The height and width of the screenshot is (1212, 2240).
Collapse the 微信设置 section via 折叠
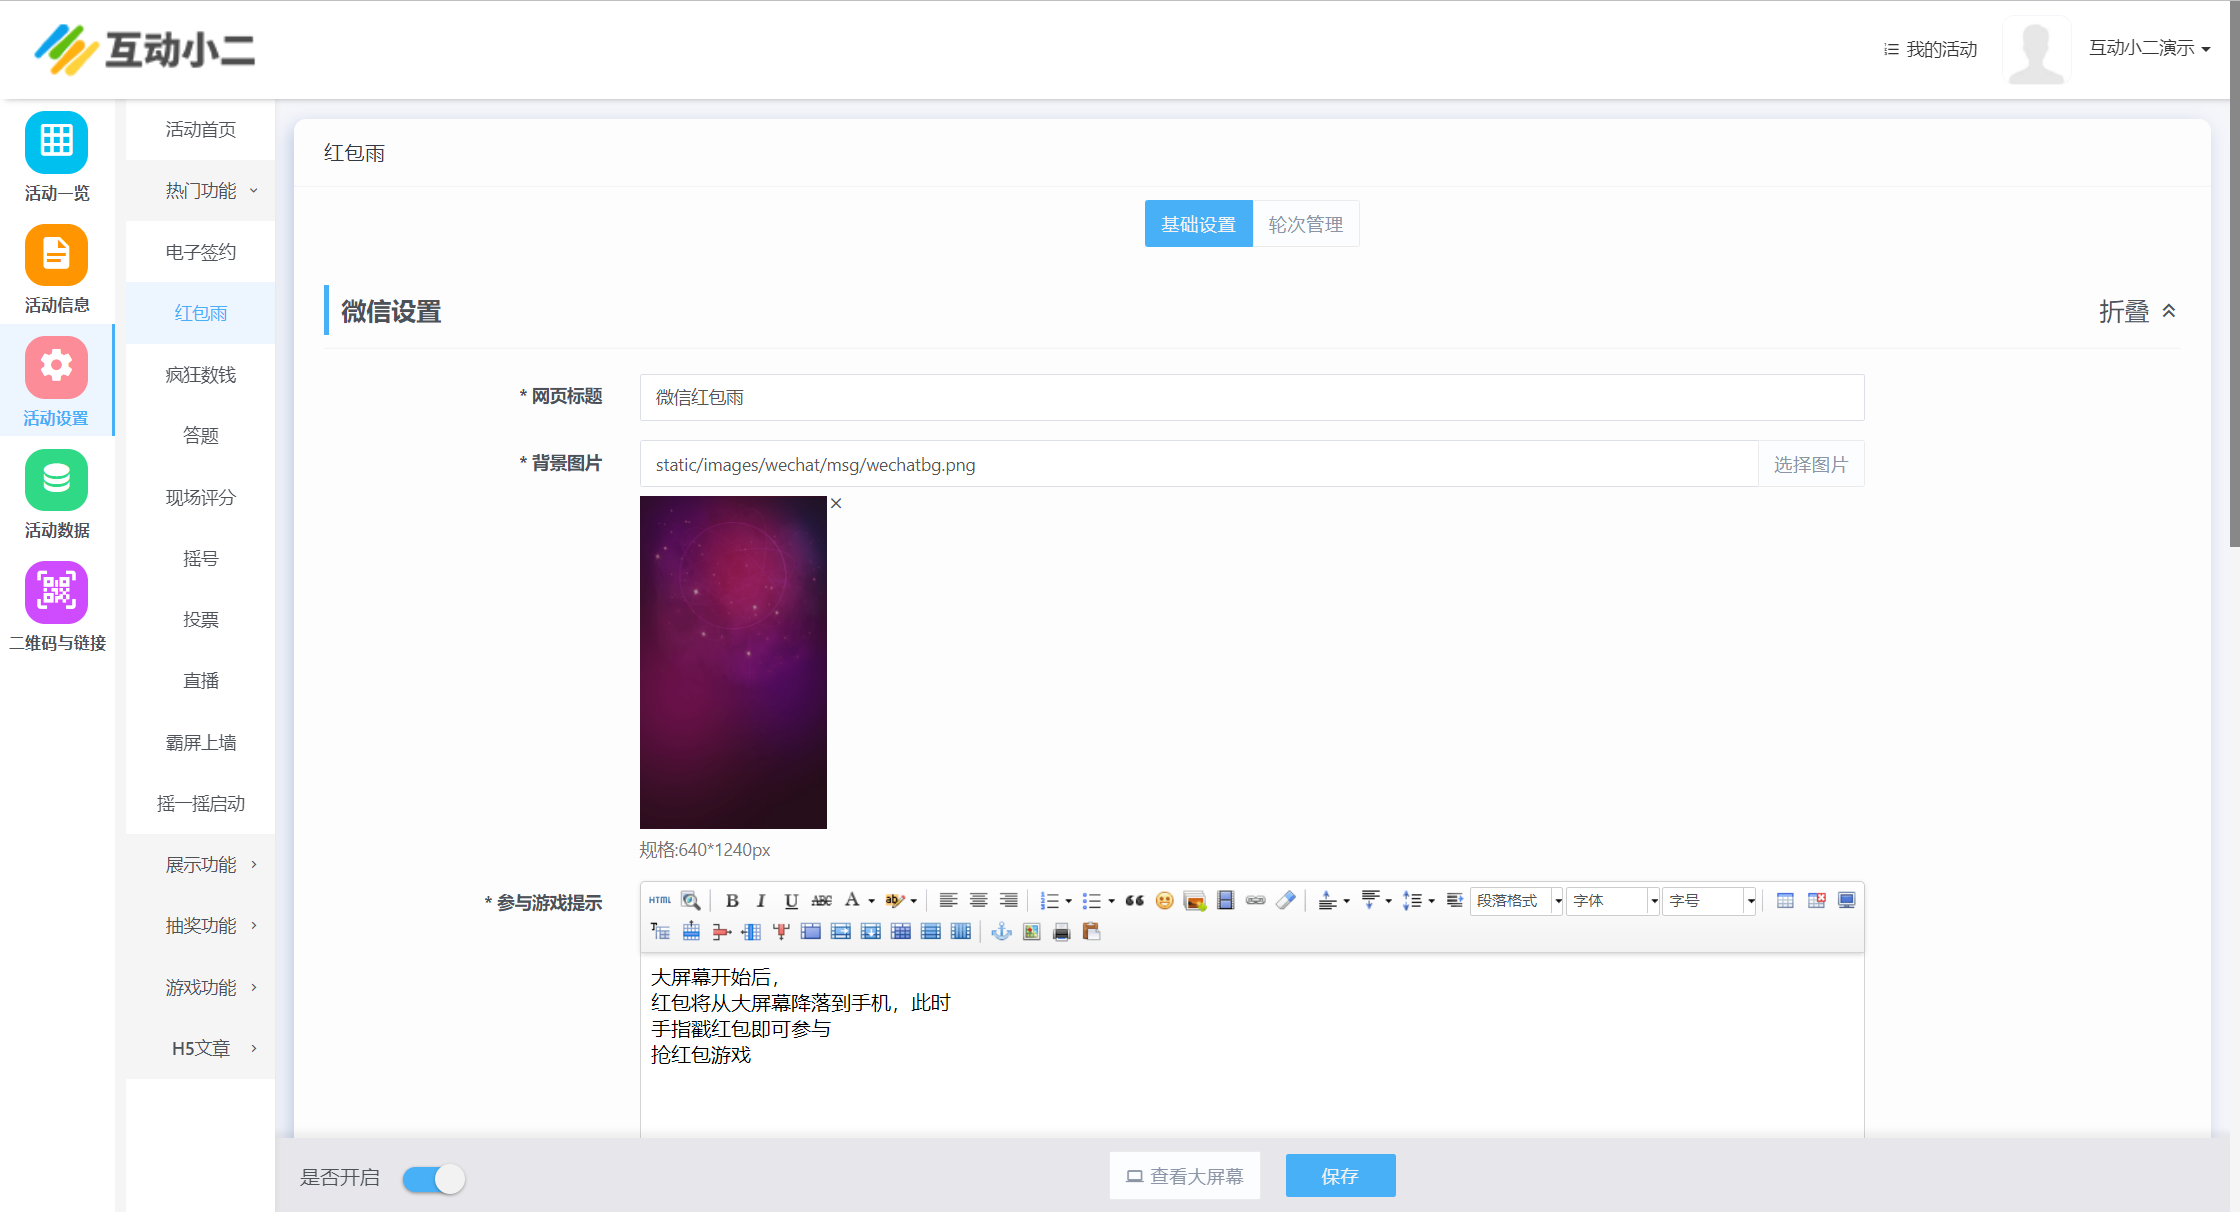point(2138,312)
